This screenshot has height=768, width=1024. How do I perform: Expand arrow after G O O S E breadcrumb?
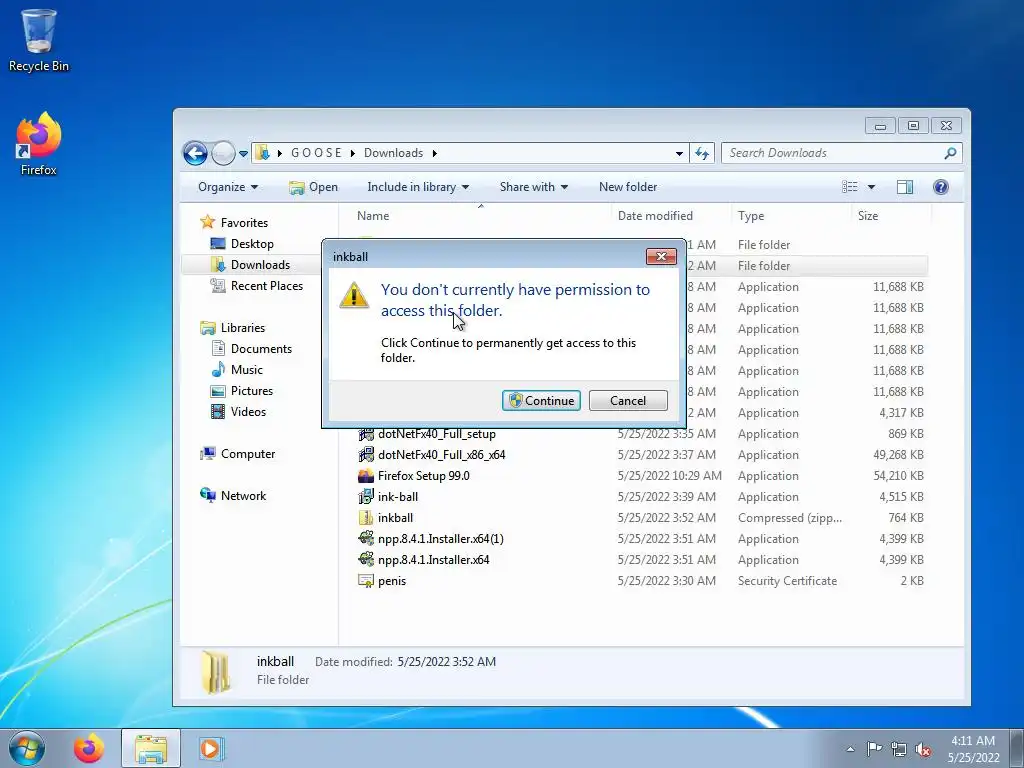point(353,153)
